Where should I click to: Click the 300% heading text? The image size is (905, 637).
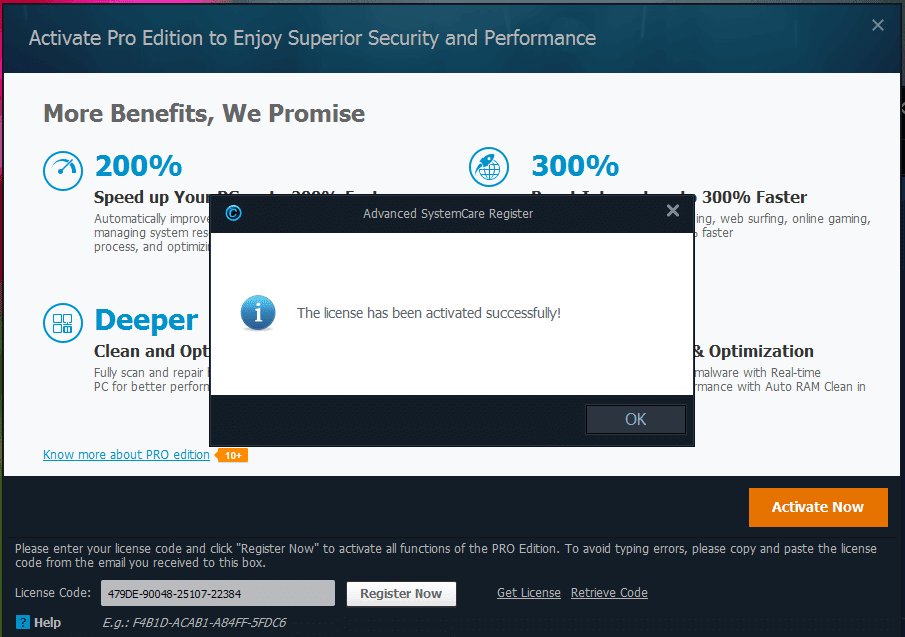point(575,166)
